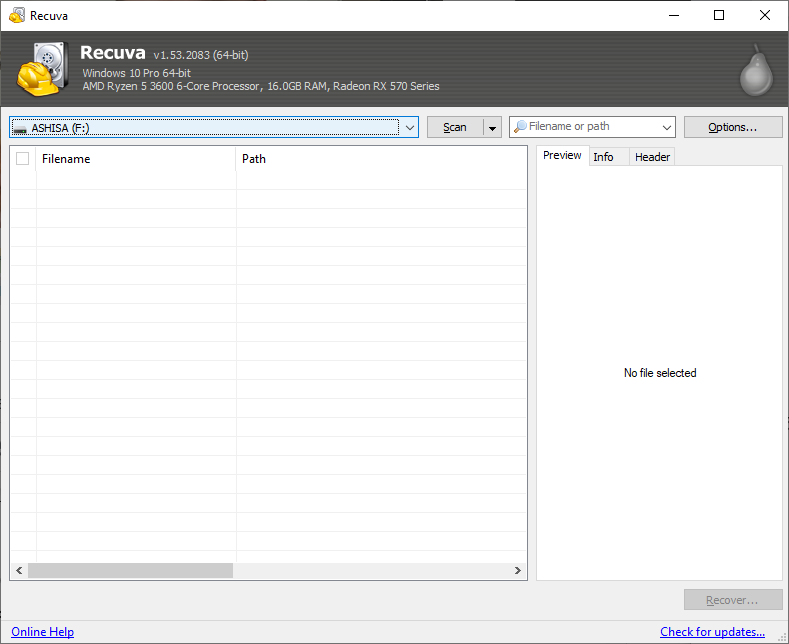Click the magnifier icon in filename filter
This screenshot has height=644, width=789.
tap(520, 126)
